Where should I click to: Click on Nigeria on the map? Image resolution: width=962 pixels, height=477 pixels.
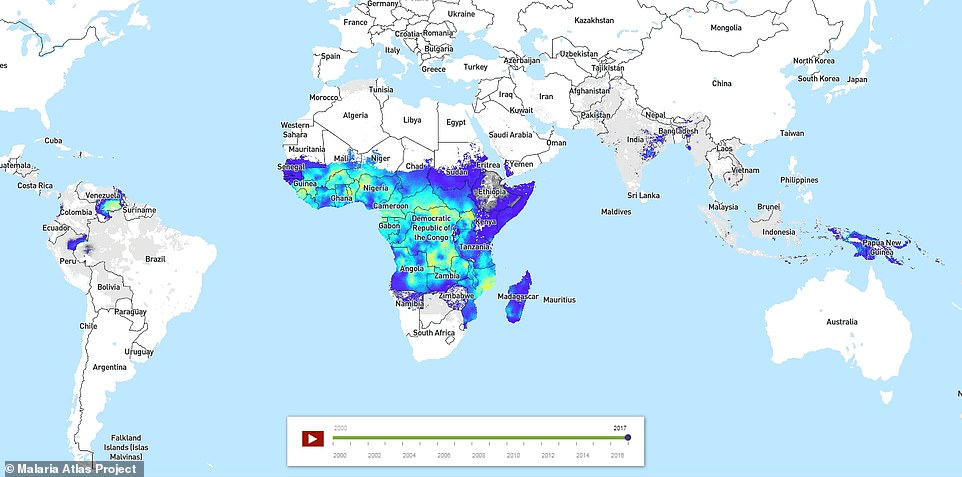click(376, 187)
